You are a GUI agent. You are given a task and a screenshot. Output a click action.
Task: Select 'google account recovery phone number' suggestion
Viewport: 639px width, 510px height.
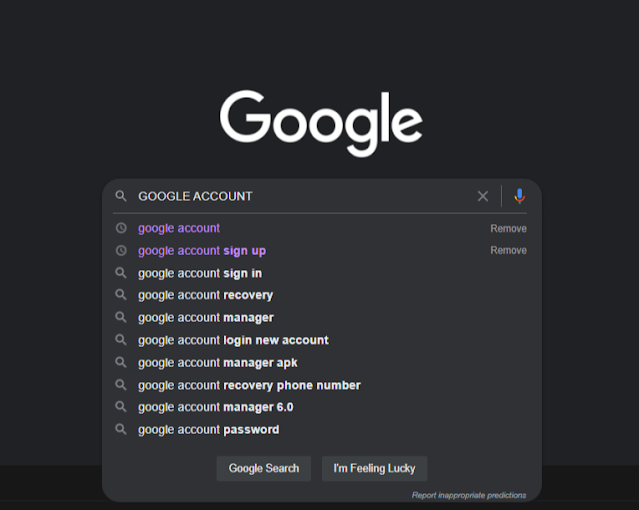(x=322, y=385)
